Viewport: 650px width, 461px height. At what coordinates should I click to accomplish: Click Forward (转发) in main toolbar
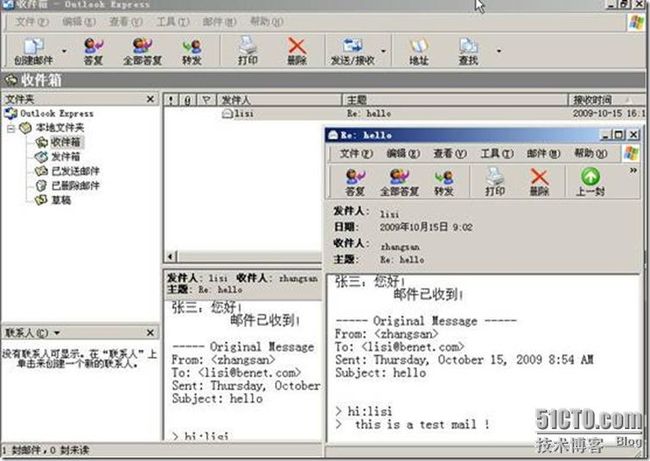[x=192, y=51]
